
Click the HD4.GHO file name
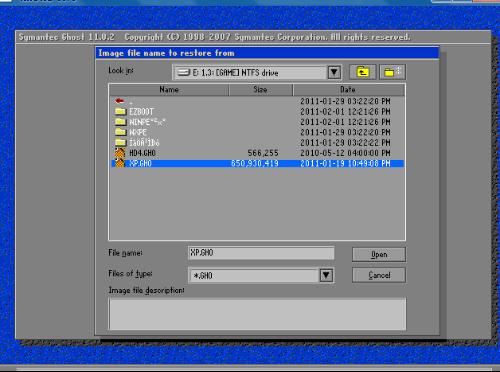pos(142,153)
